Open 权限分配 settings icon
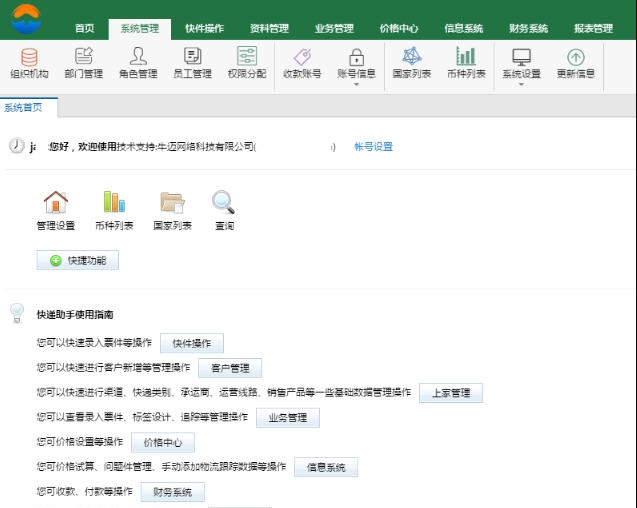 pyautogui.click(x=246, y=58)
